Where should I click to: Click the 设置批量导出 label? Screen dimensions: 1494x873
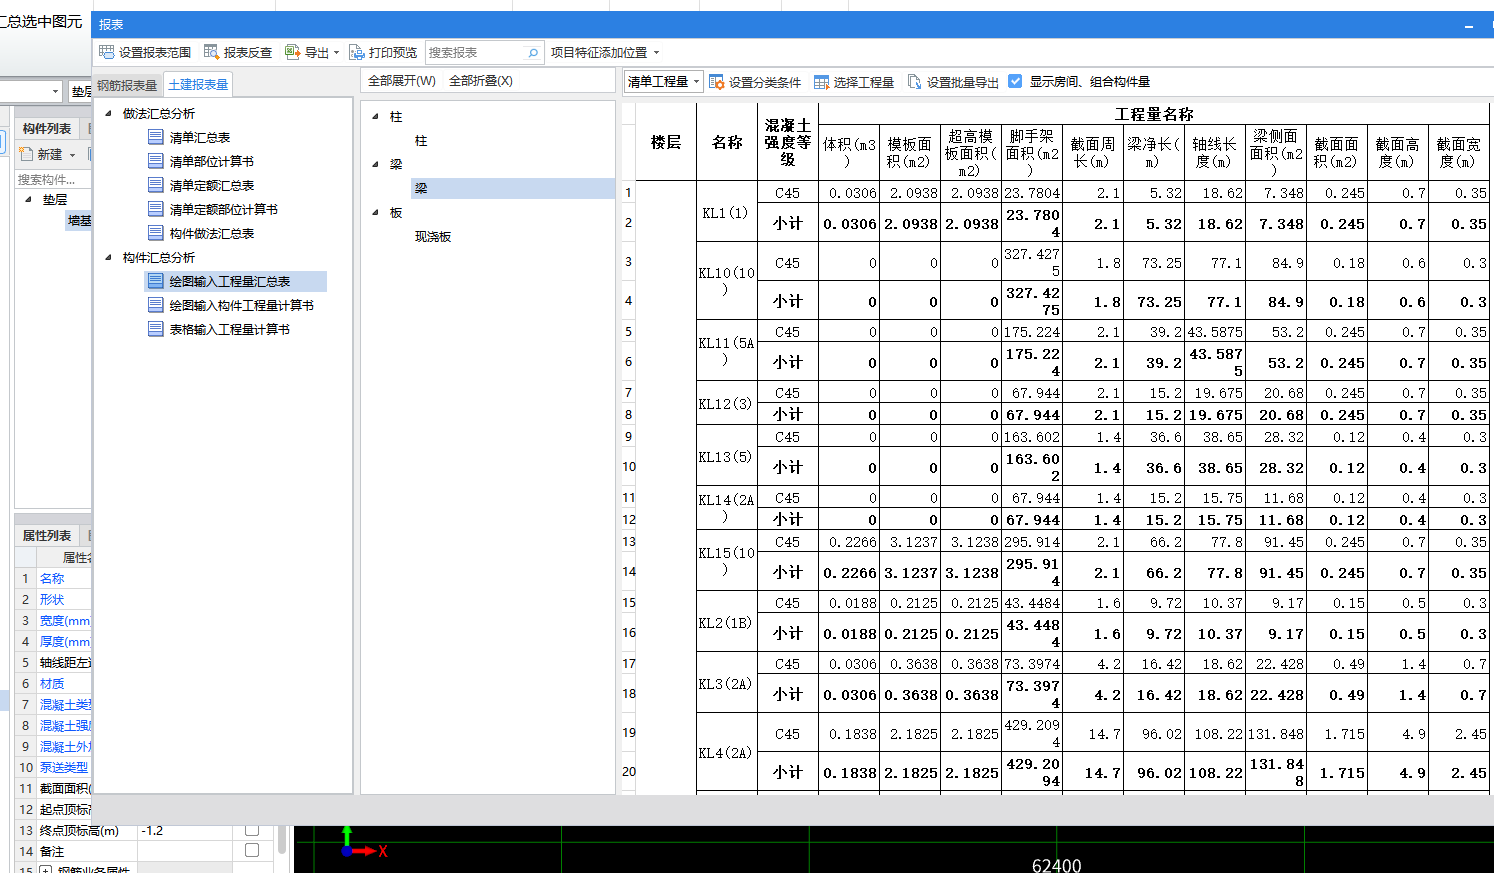coord(962,82)
